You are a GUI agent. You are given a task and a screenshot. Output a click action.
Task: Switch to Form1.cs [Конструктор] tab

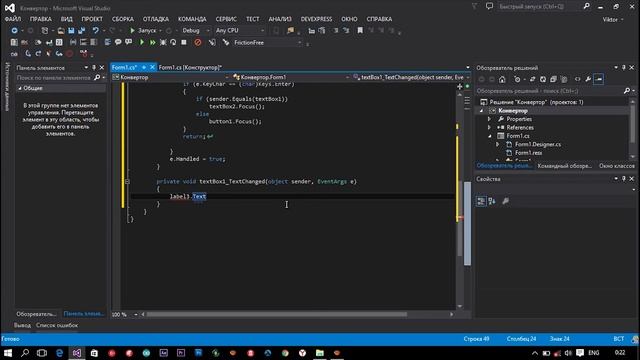pos(190,67)
